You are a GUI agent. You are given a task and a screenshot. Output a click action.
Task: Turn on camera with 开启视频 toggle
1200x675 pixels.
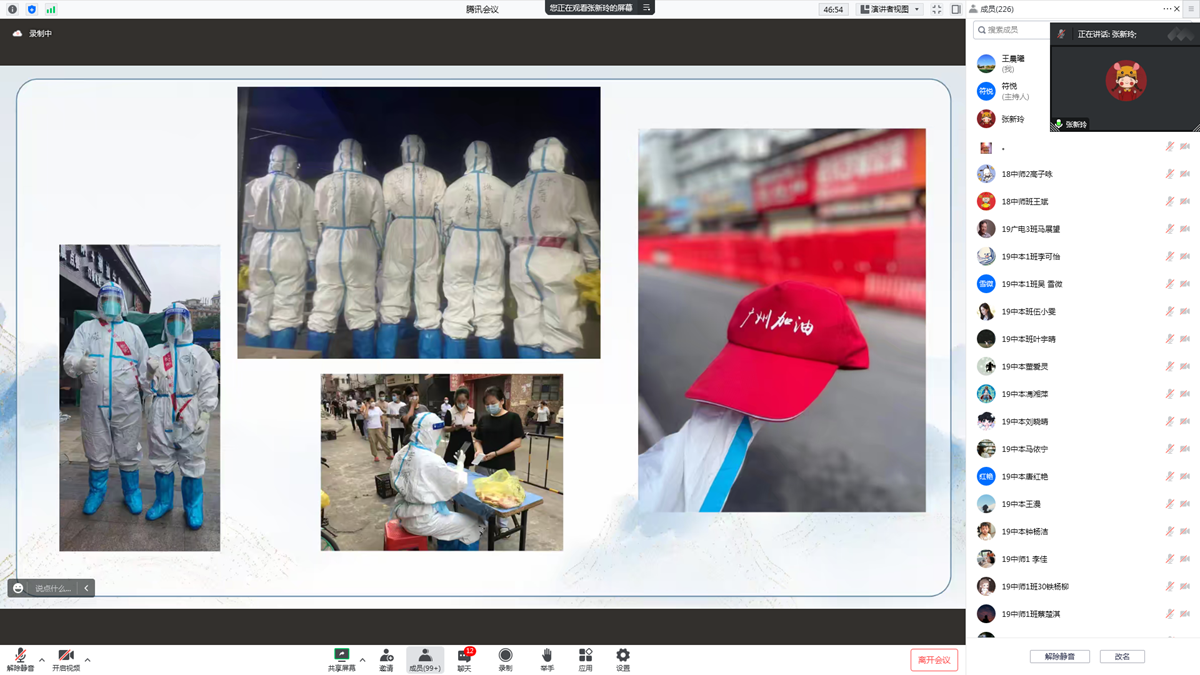point(66,660)
